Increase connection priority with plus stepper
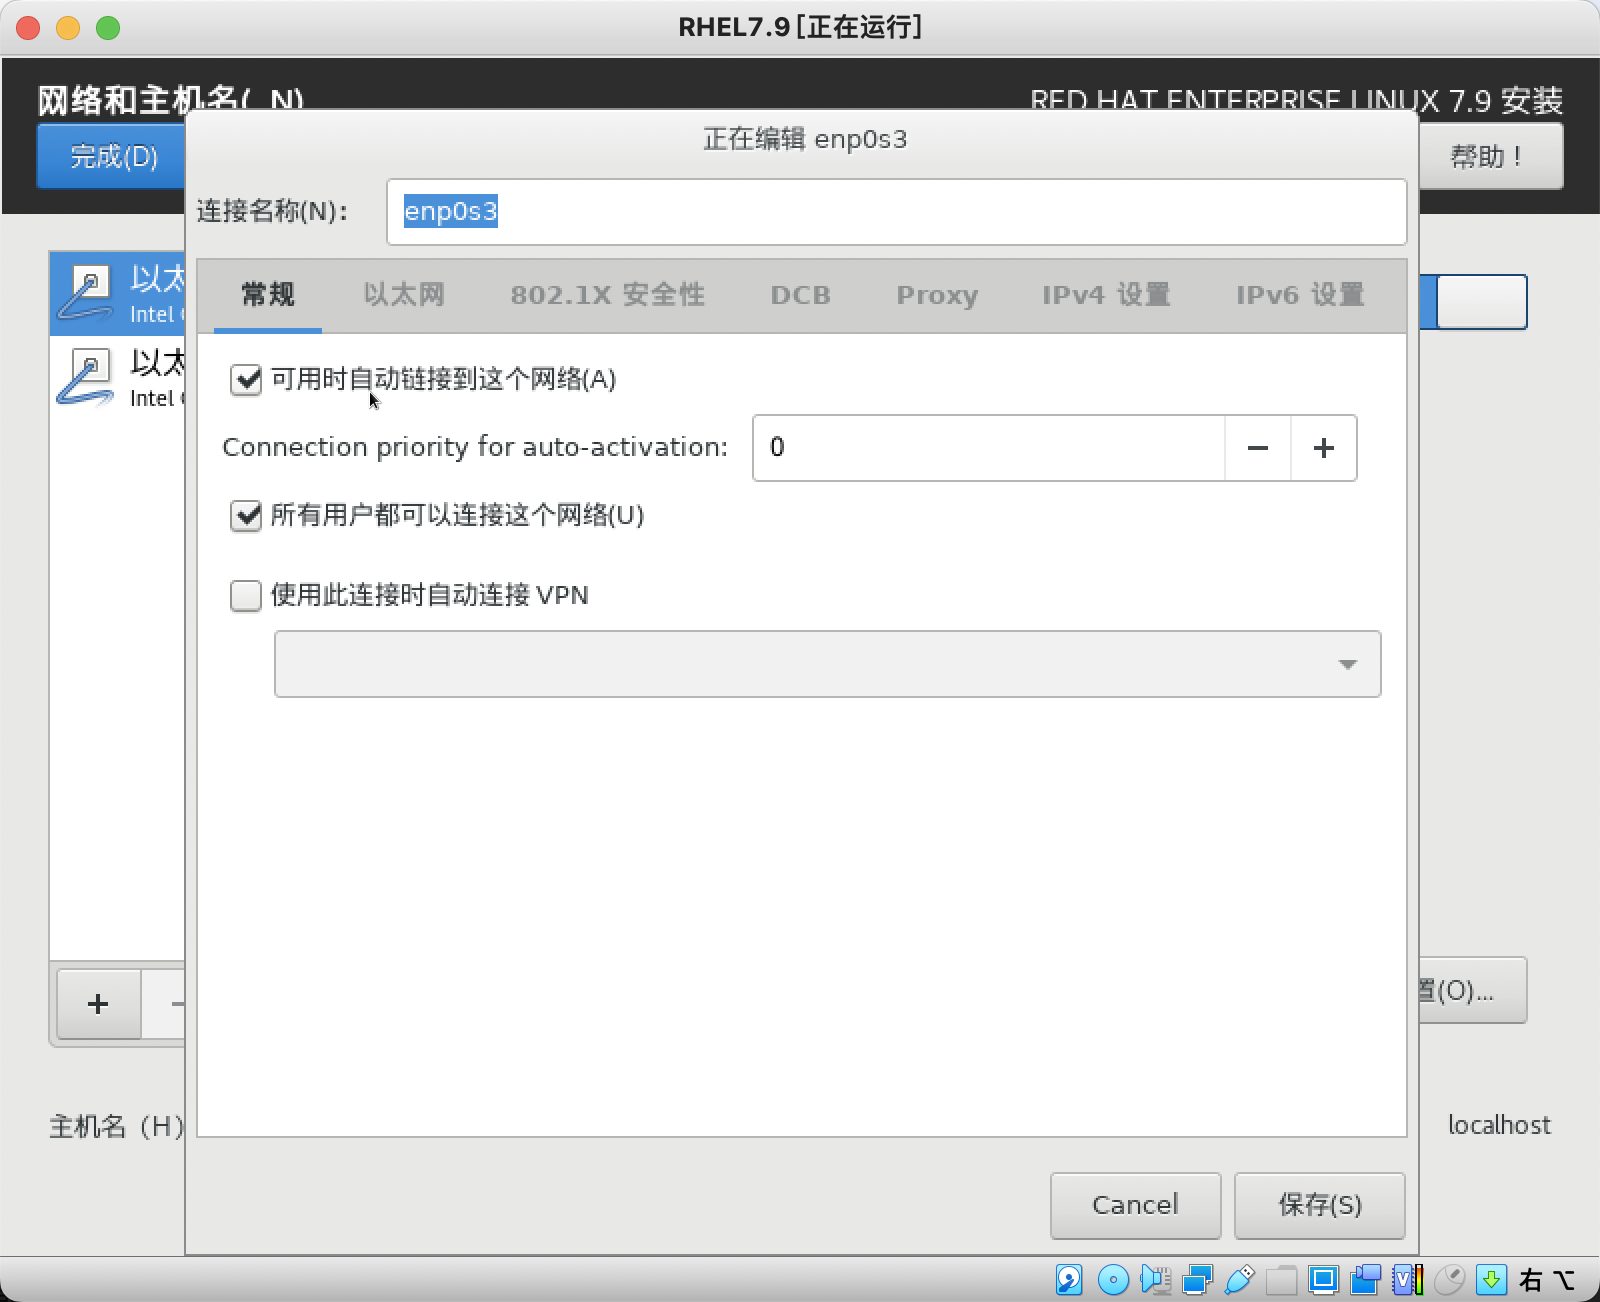Viewport: 1600px width, 1302px height. (1323, 448)
